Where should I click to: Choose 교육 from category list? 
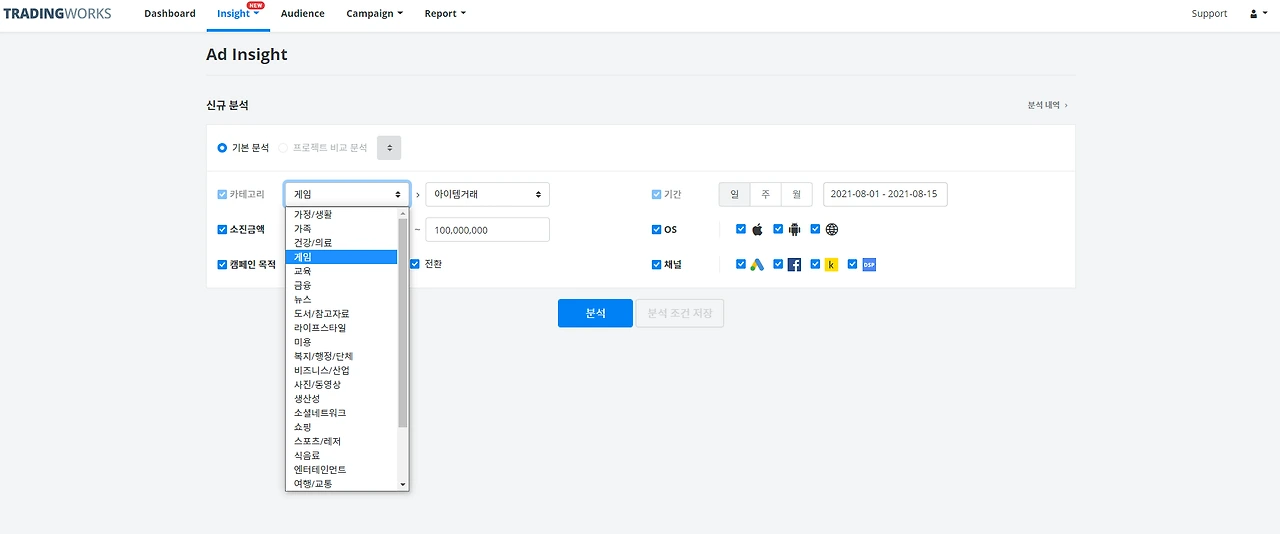tap(342, 271)
